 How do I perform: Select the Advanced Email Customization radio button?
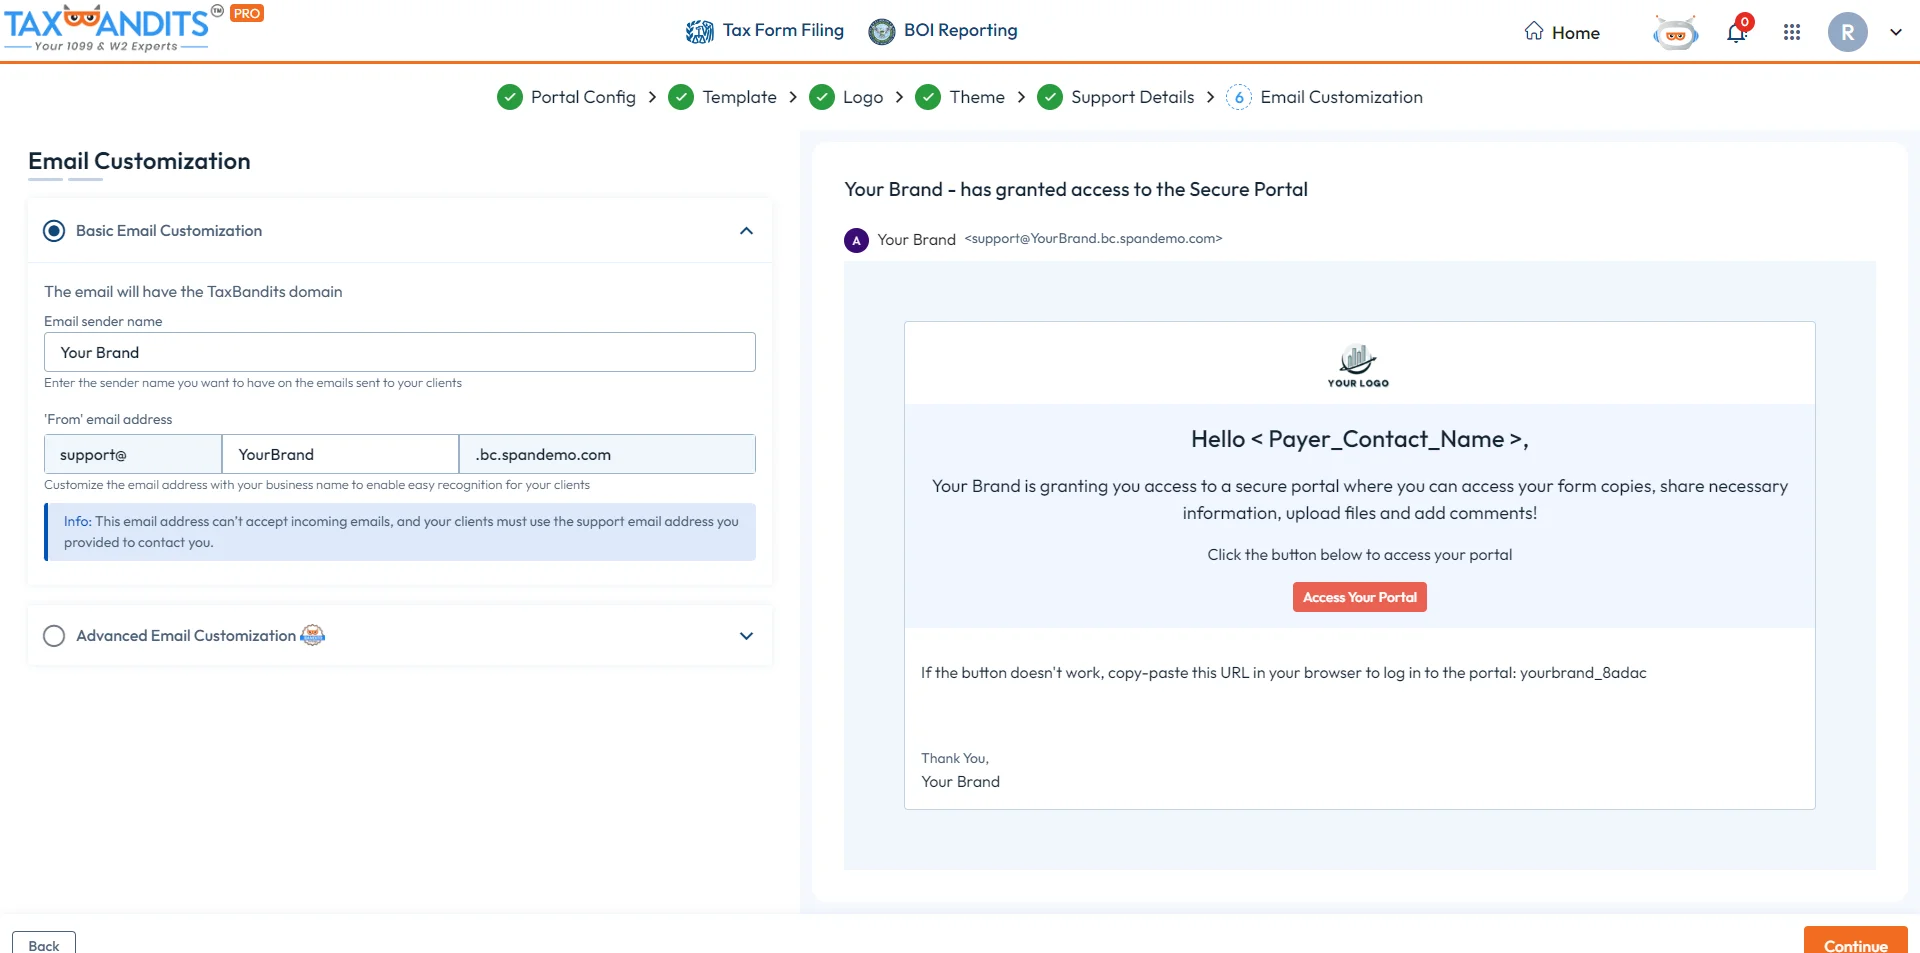[54, 636]
